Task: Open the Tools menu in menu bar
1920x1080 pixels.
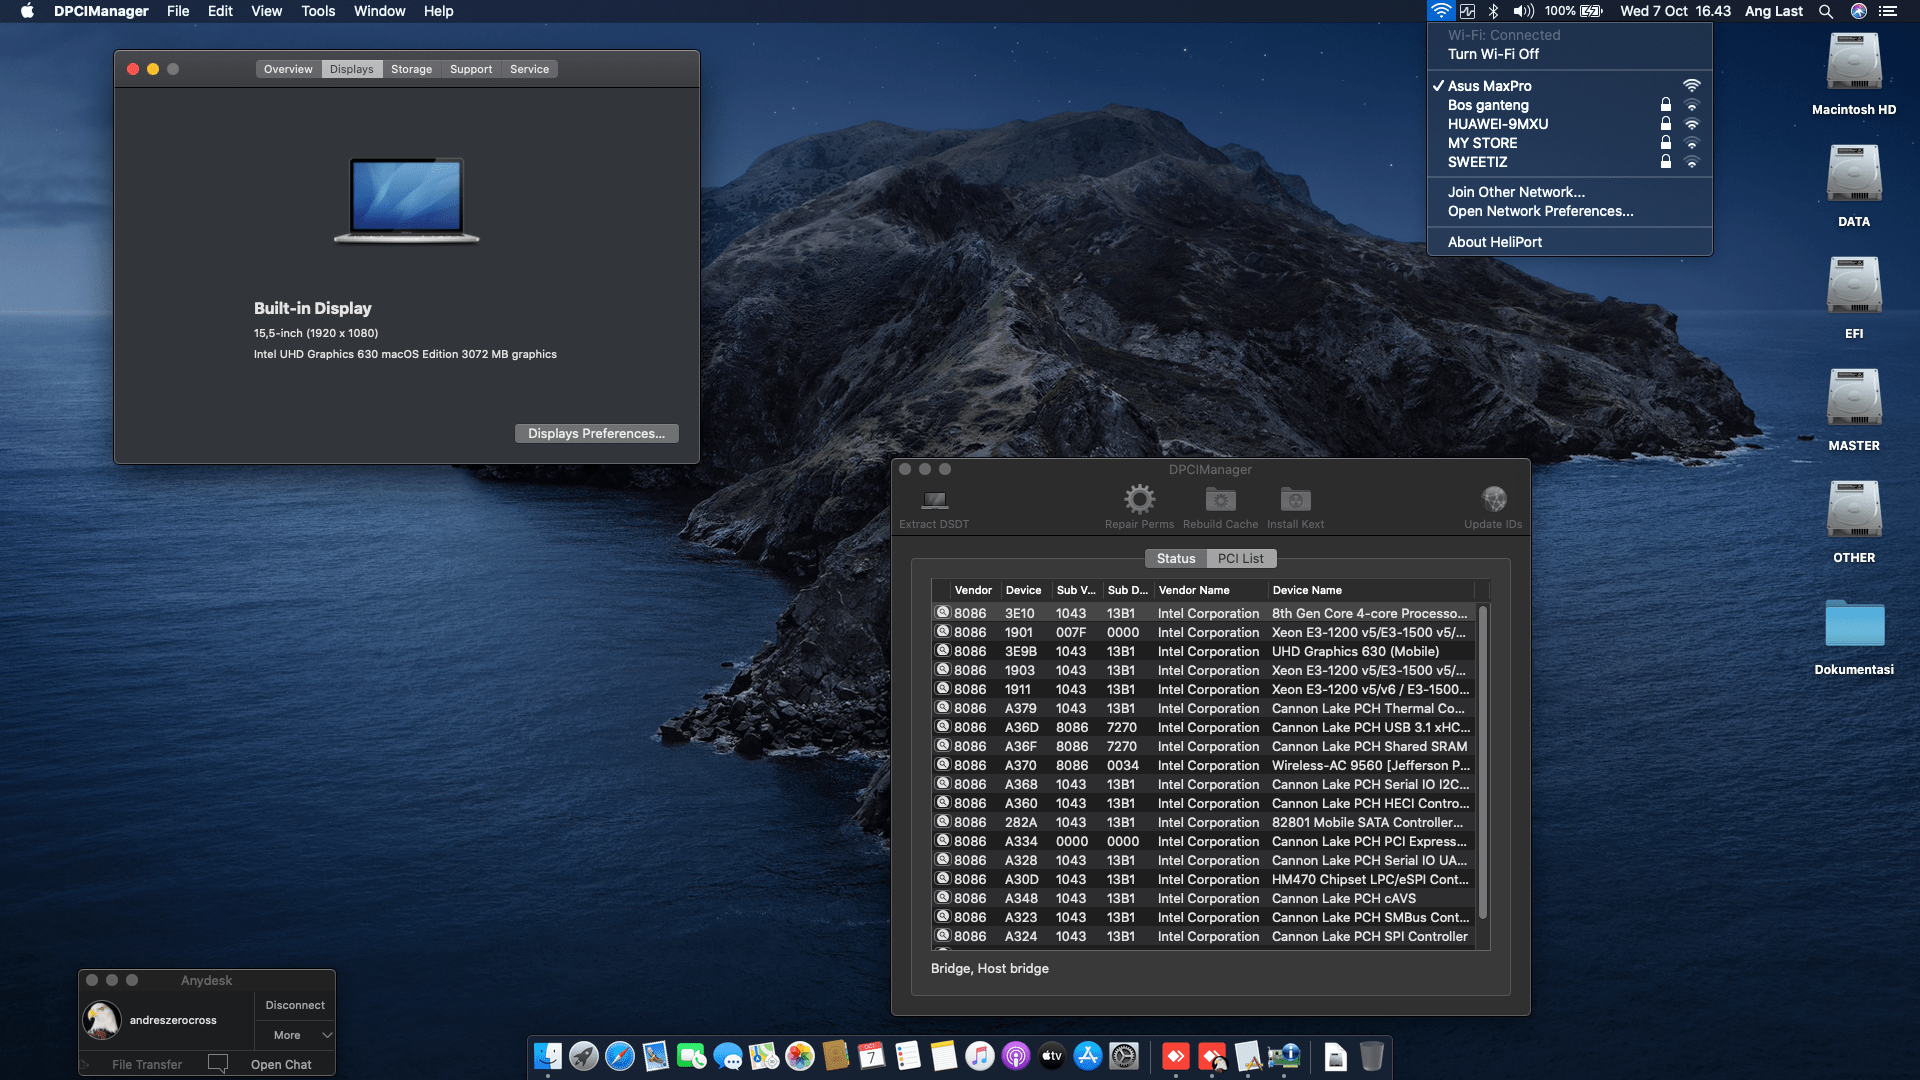Action: click(318, 11)
